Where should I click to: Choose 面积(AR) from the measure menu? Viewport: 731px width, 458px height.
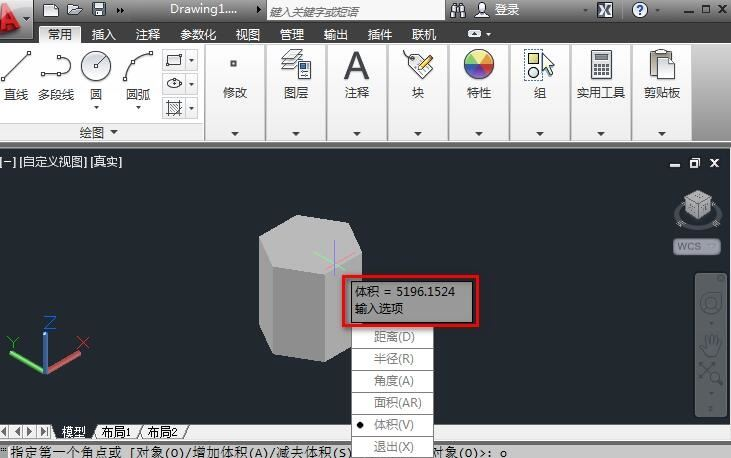click(393, 402)
